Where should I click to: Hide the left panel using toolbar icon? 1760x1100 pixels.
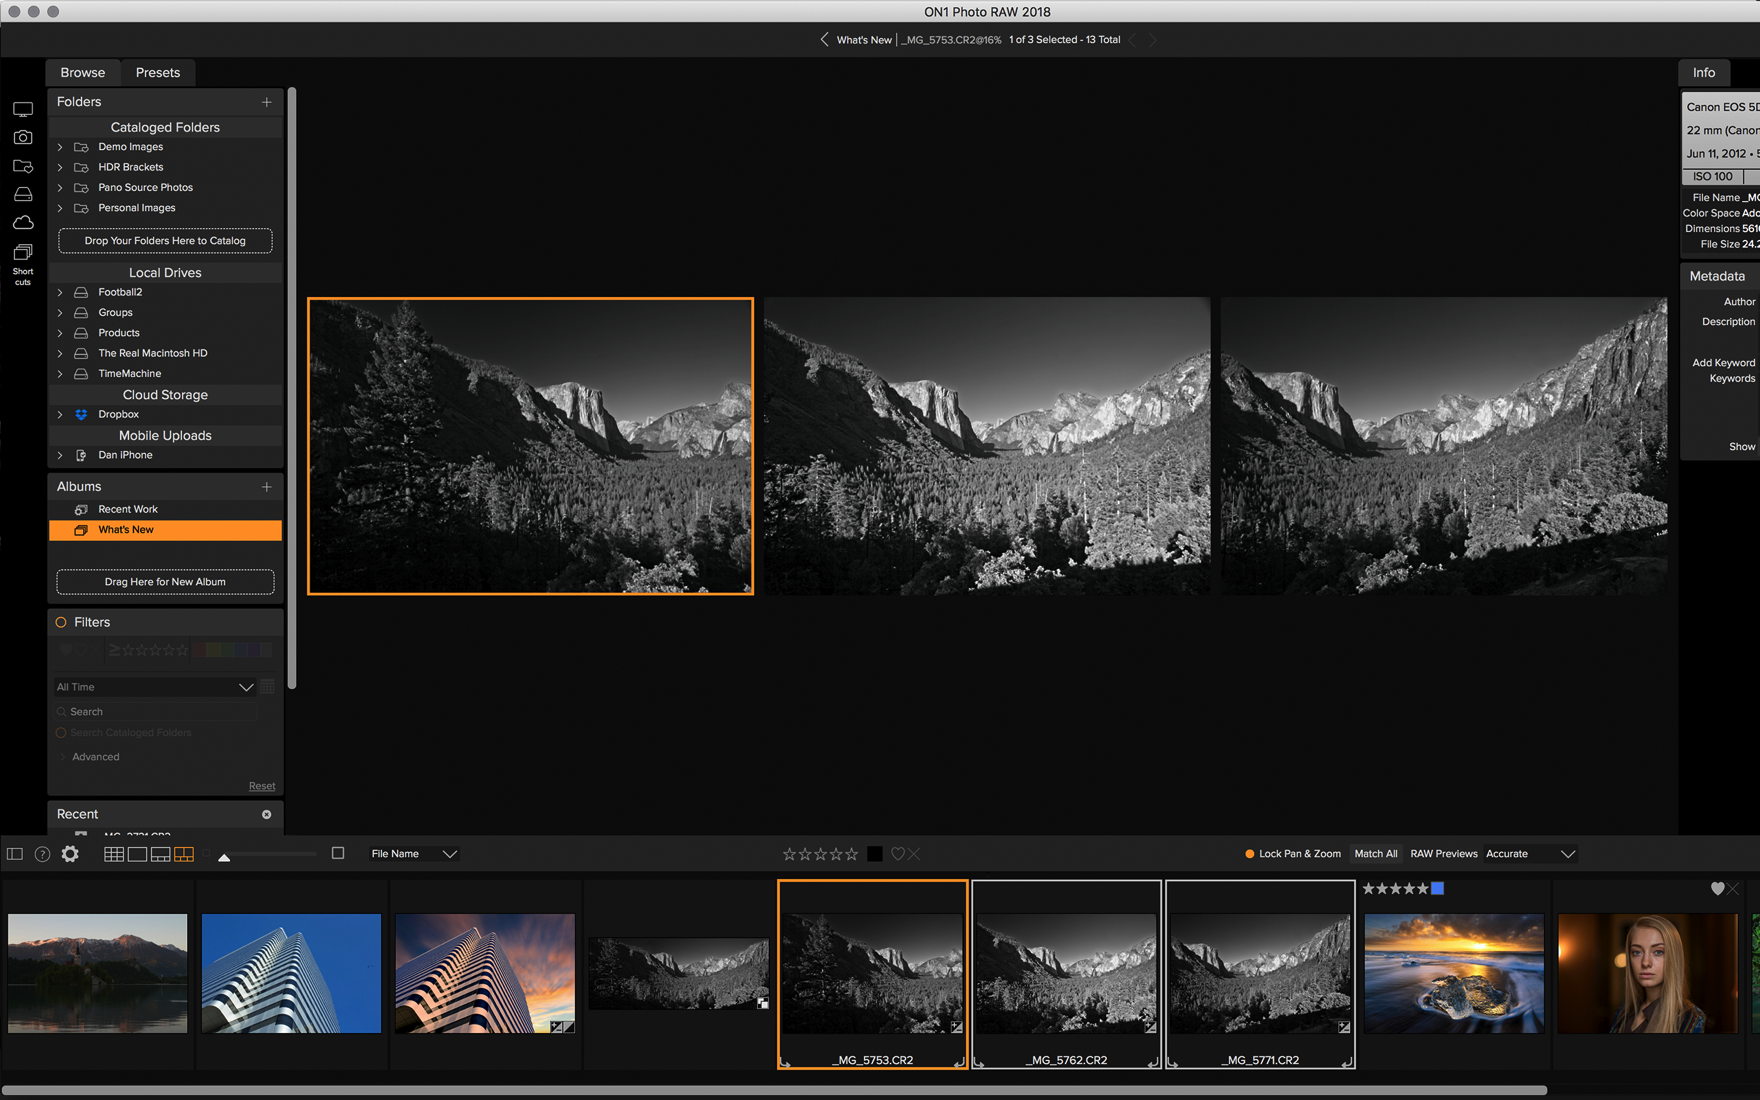pos(15,854)
